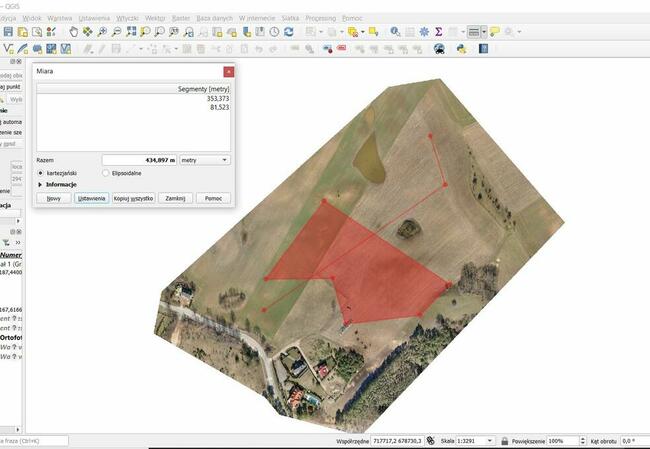Click the Refresh map icon
Viewport: 650px width, 449px height.
point(289,32)
